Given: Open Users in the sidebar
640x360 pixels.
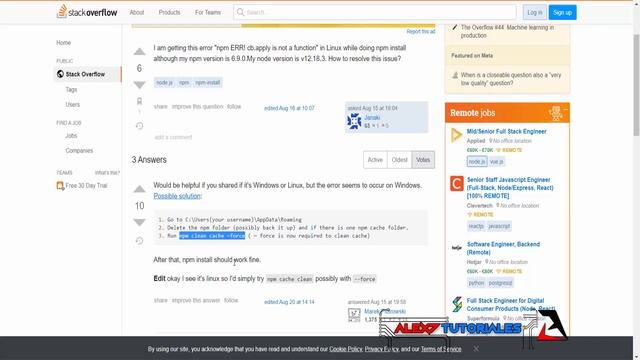Looking at the screenshot, I should coord(73,104).
